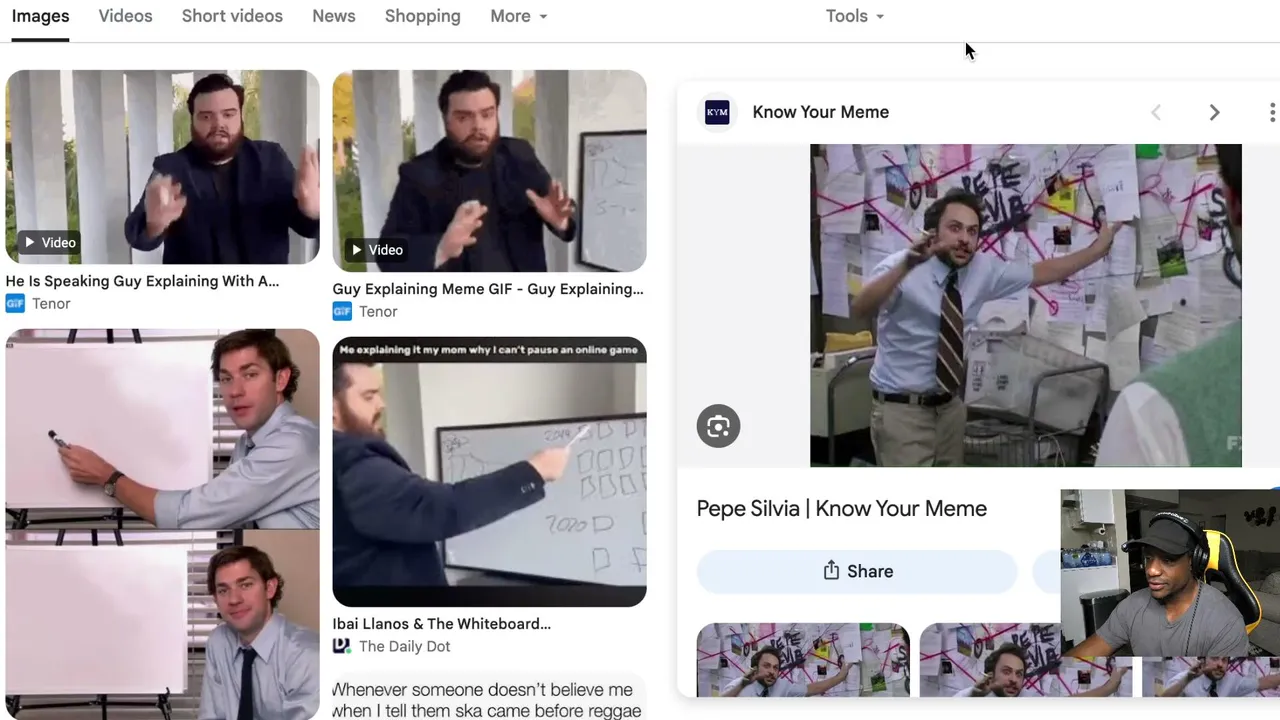Click 'Tenor' source text under 'Guy Explaining Meme GIF'
The image size is (1280, 720).
pos(378,312)
